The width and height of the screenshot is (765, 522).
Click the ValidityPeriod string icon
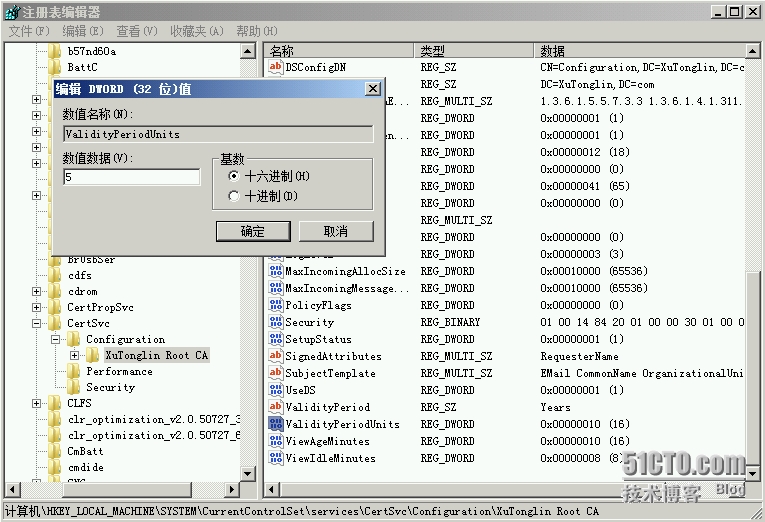[x=276, y=407]
